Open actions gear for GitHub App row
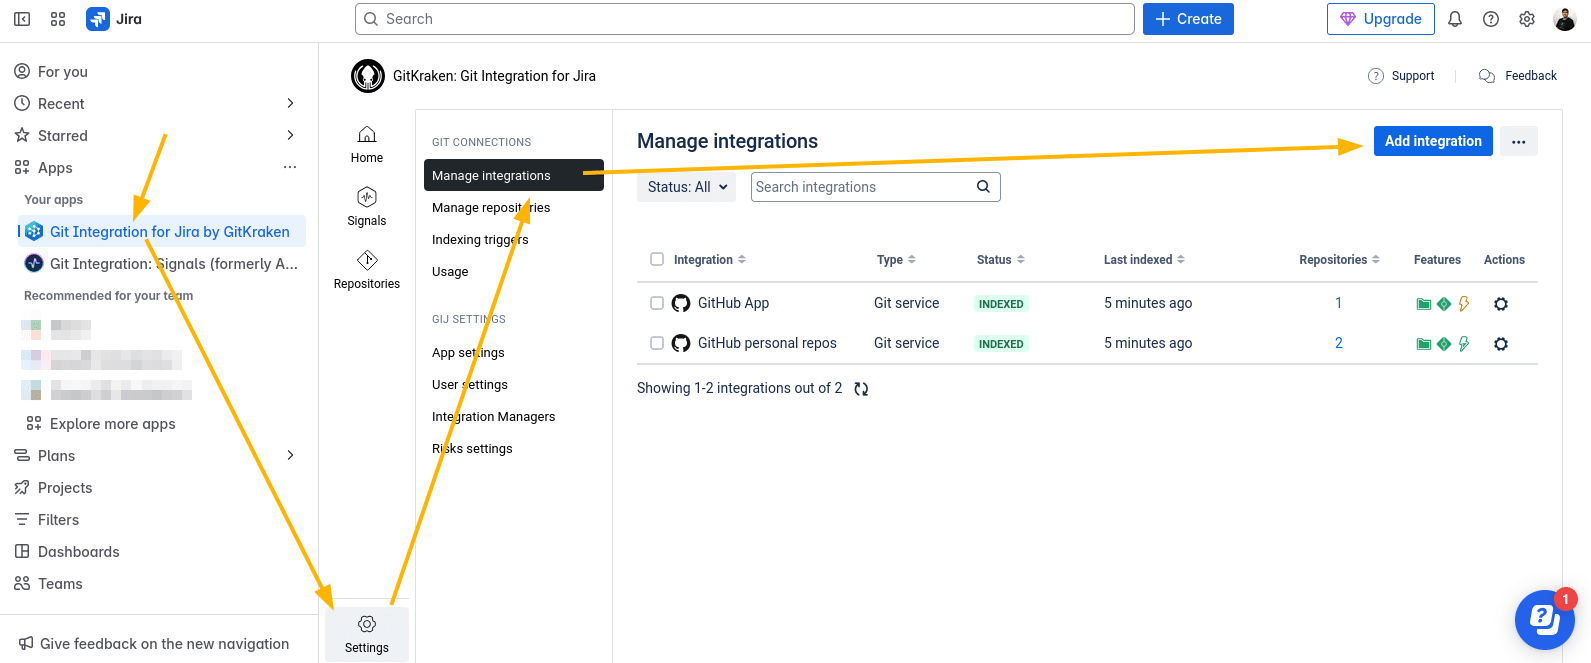The image size is (1591, 663). [x=1501, y=304]
